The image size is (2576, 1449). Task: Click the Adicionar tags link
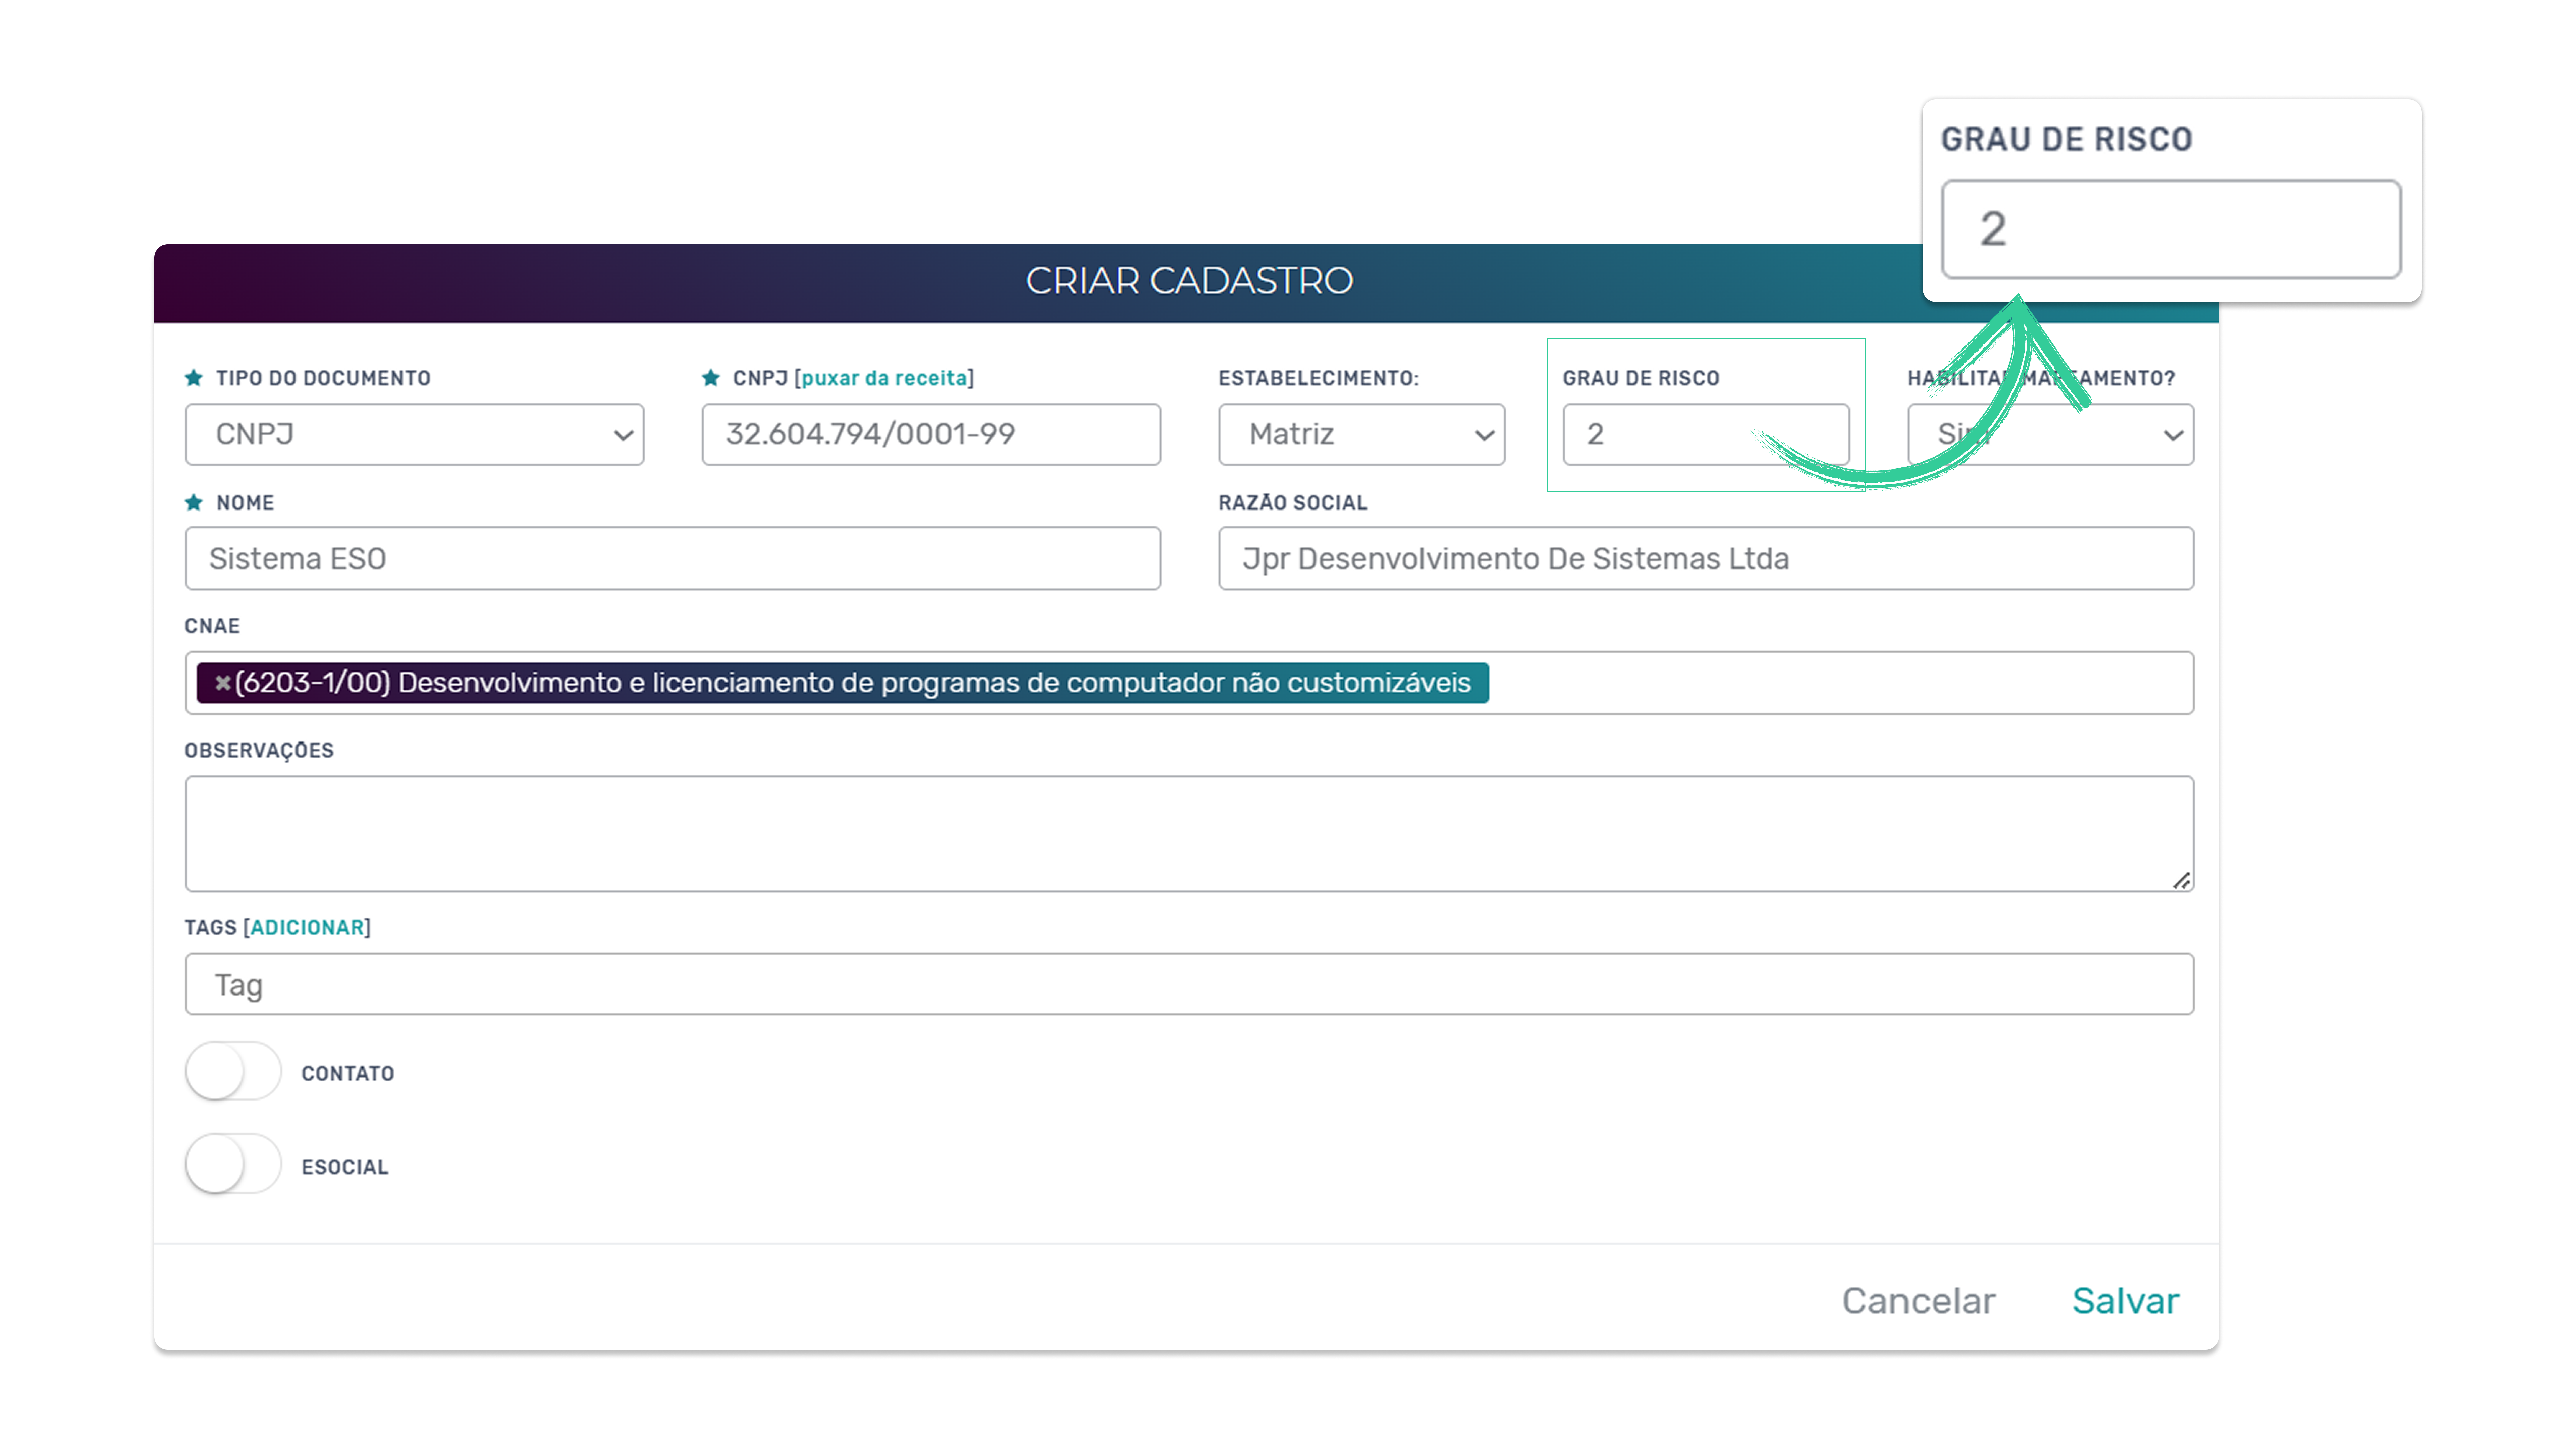(x=307, y=928)
